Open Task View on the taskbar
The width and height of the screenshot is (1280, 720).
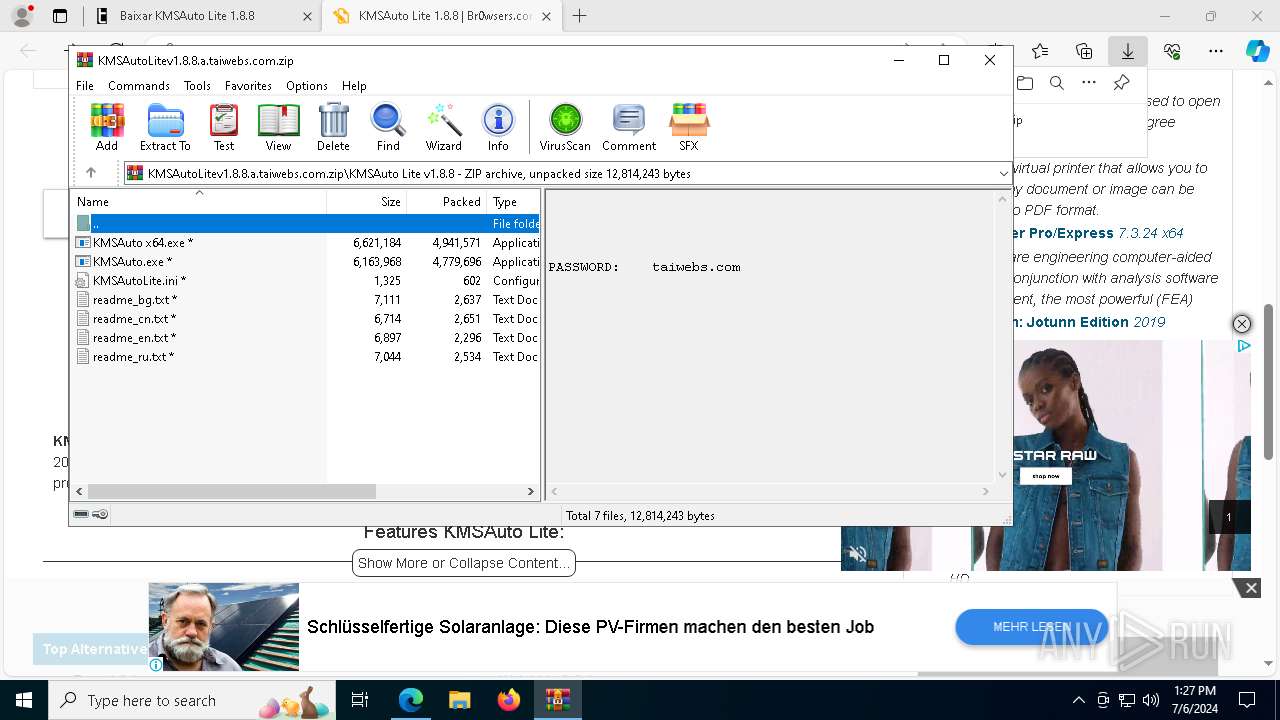[360, 700]
